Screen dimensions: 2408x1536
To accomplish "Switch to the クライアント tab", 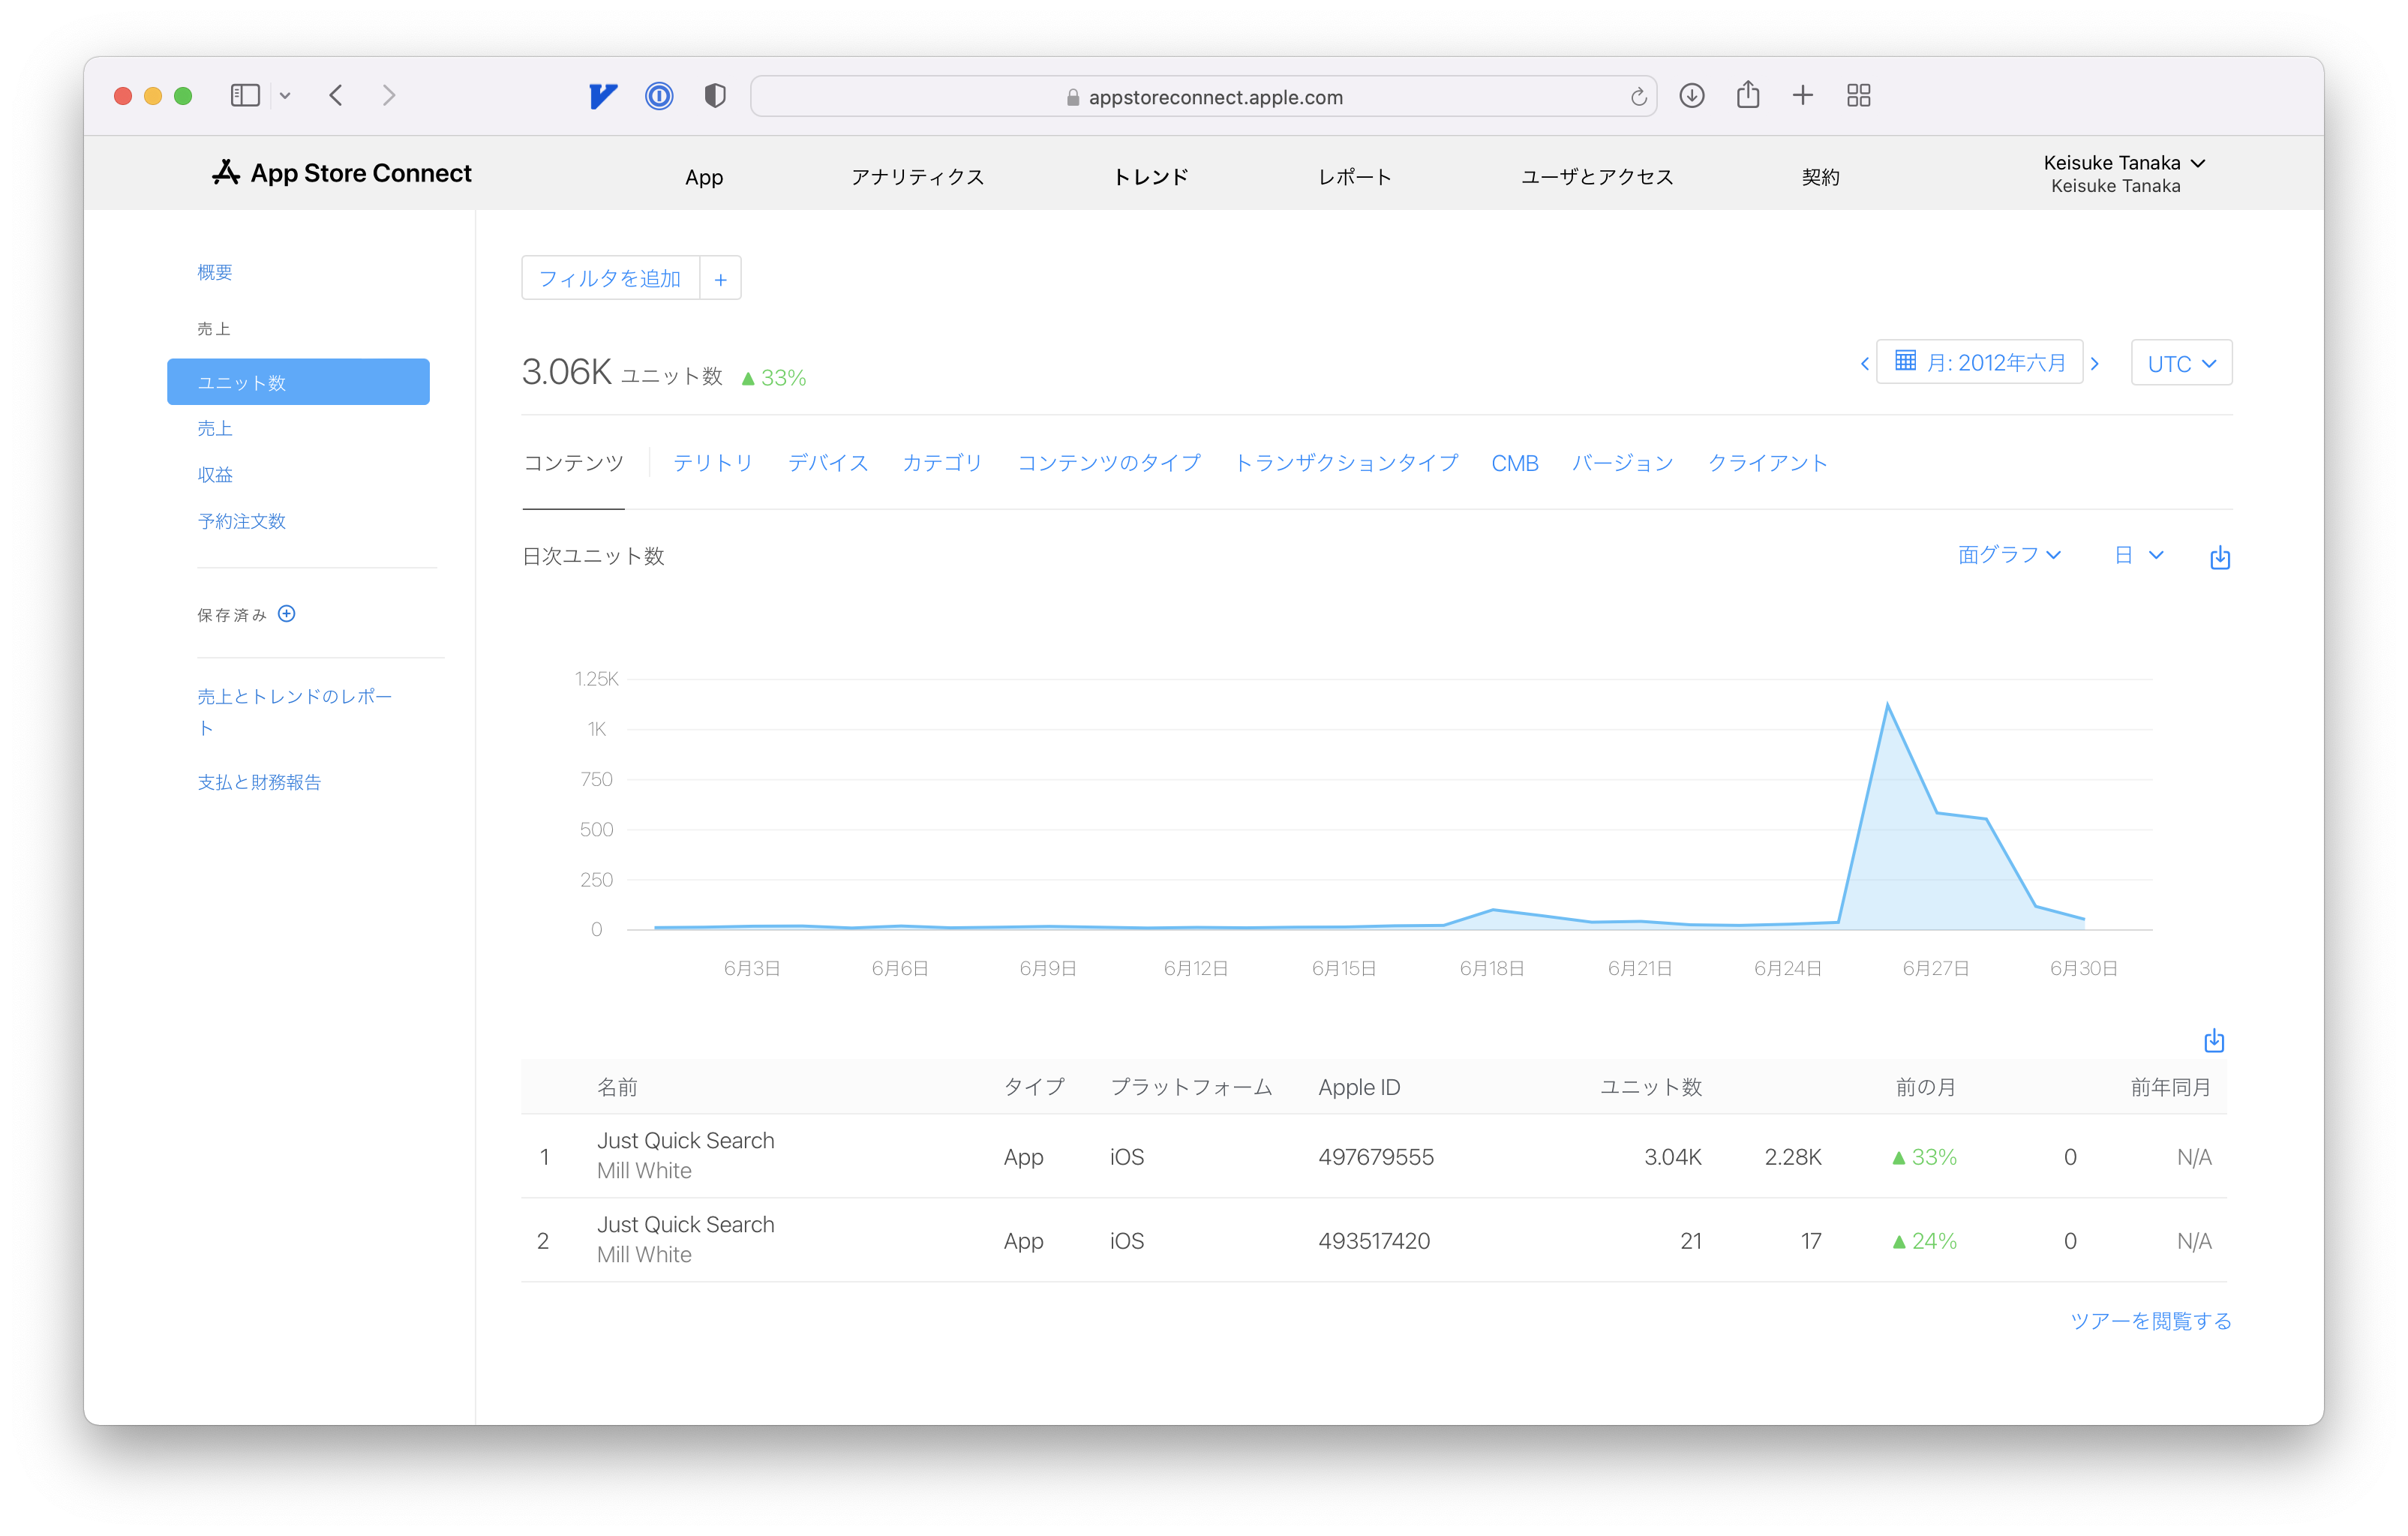I will (1767, 463).
